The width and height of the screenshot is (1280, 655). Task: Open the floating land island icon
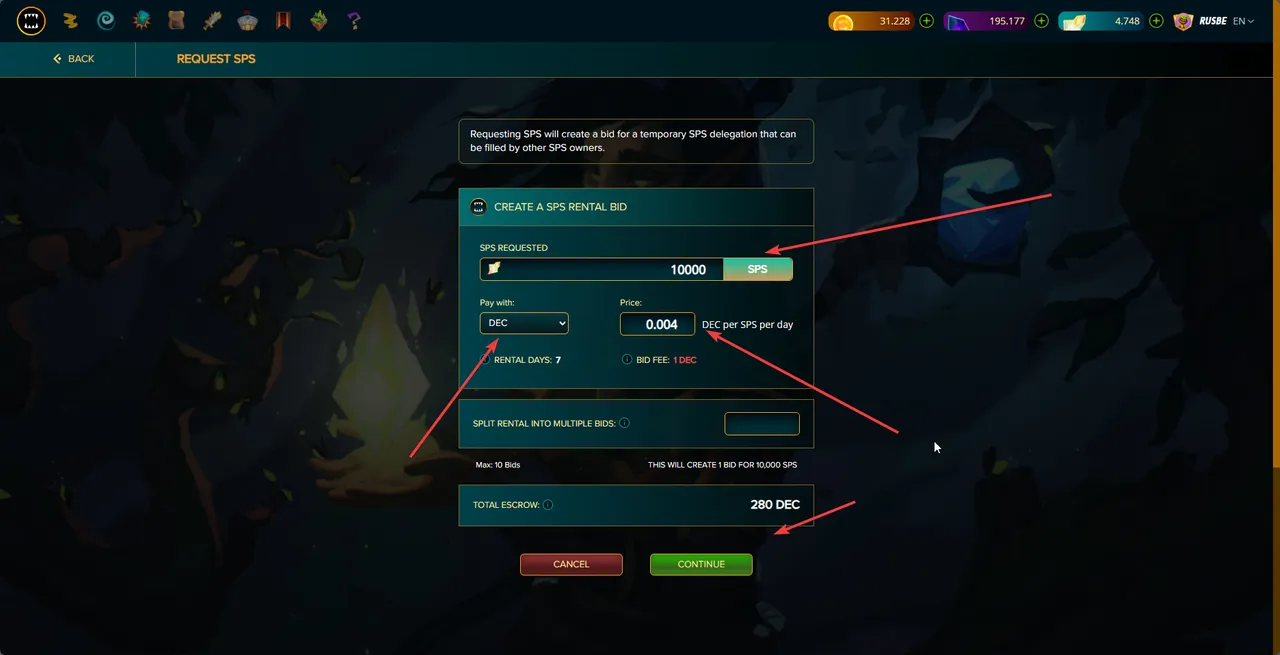[318, 20]
